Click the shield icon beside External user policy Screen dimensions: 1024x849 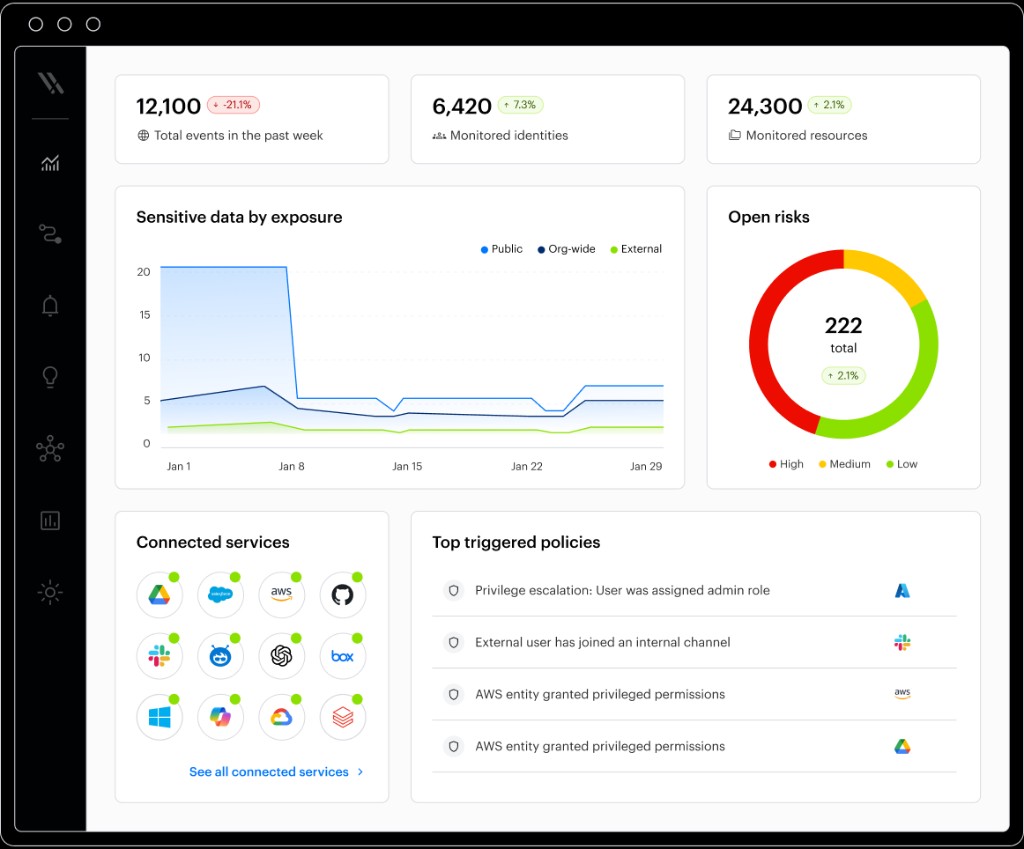[453, 643]
